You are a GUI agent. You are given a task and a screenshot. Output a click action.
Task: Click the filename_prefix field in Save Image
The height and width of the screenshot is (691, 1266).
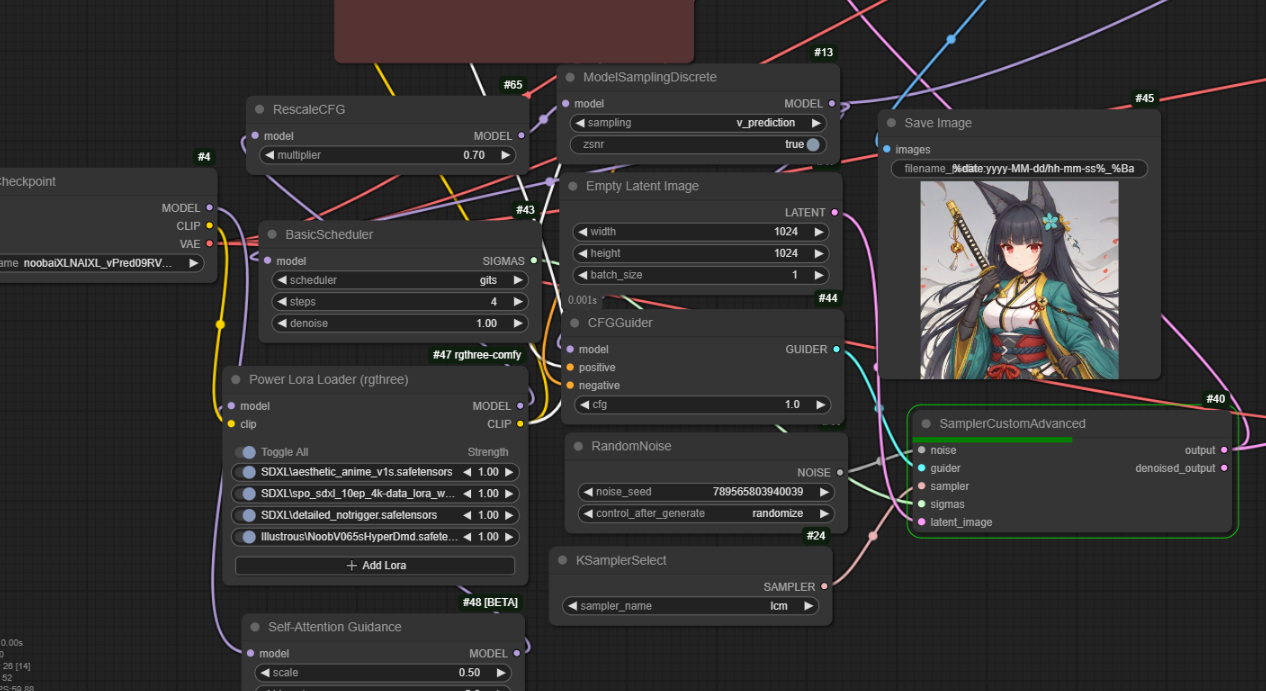point(1019,169)
